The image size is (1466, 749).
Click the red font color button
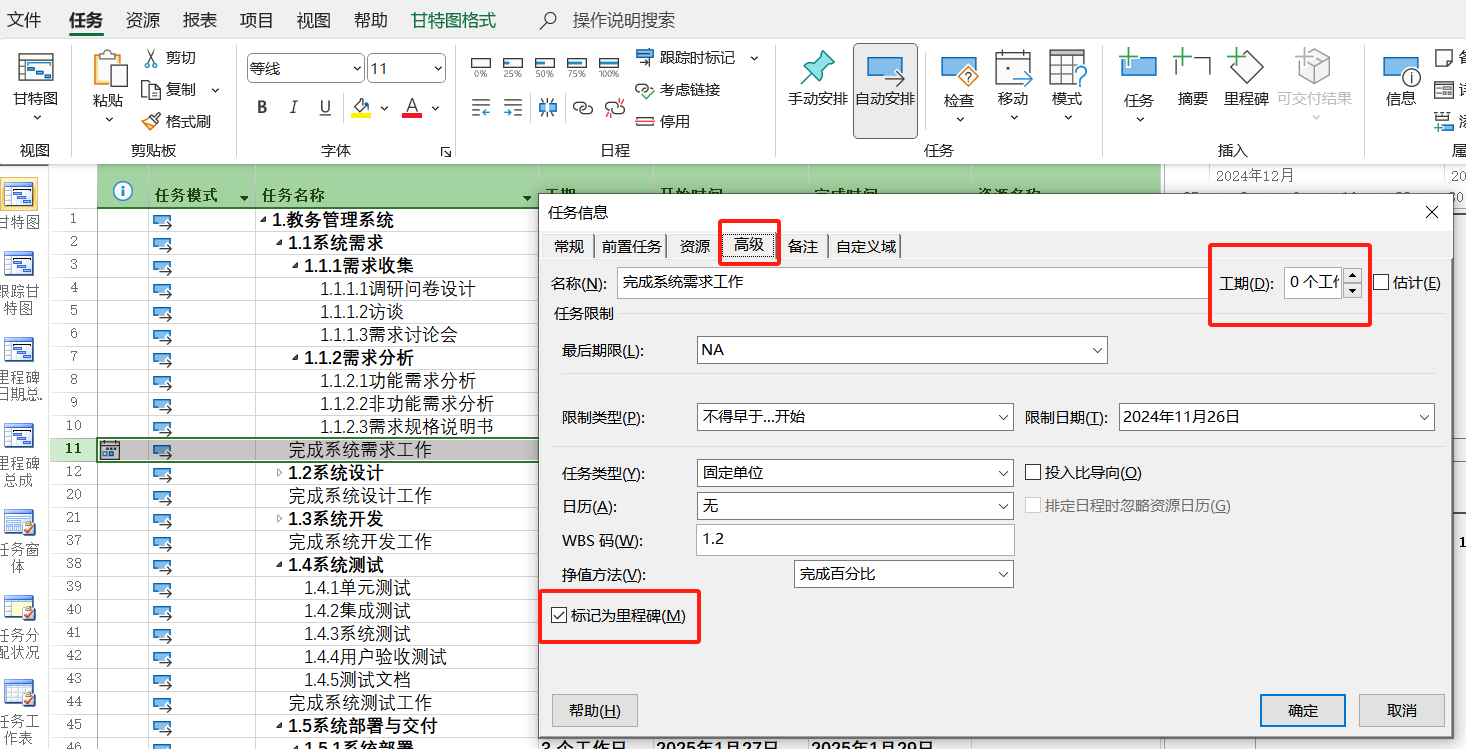click(412, 107)
